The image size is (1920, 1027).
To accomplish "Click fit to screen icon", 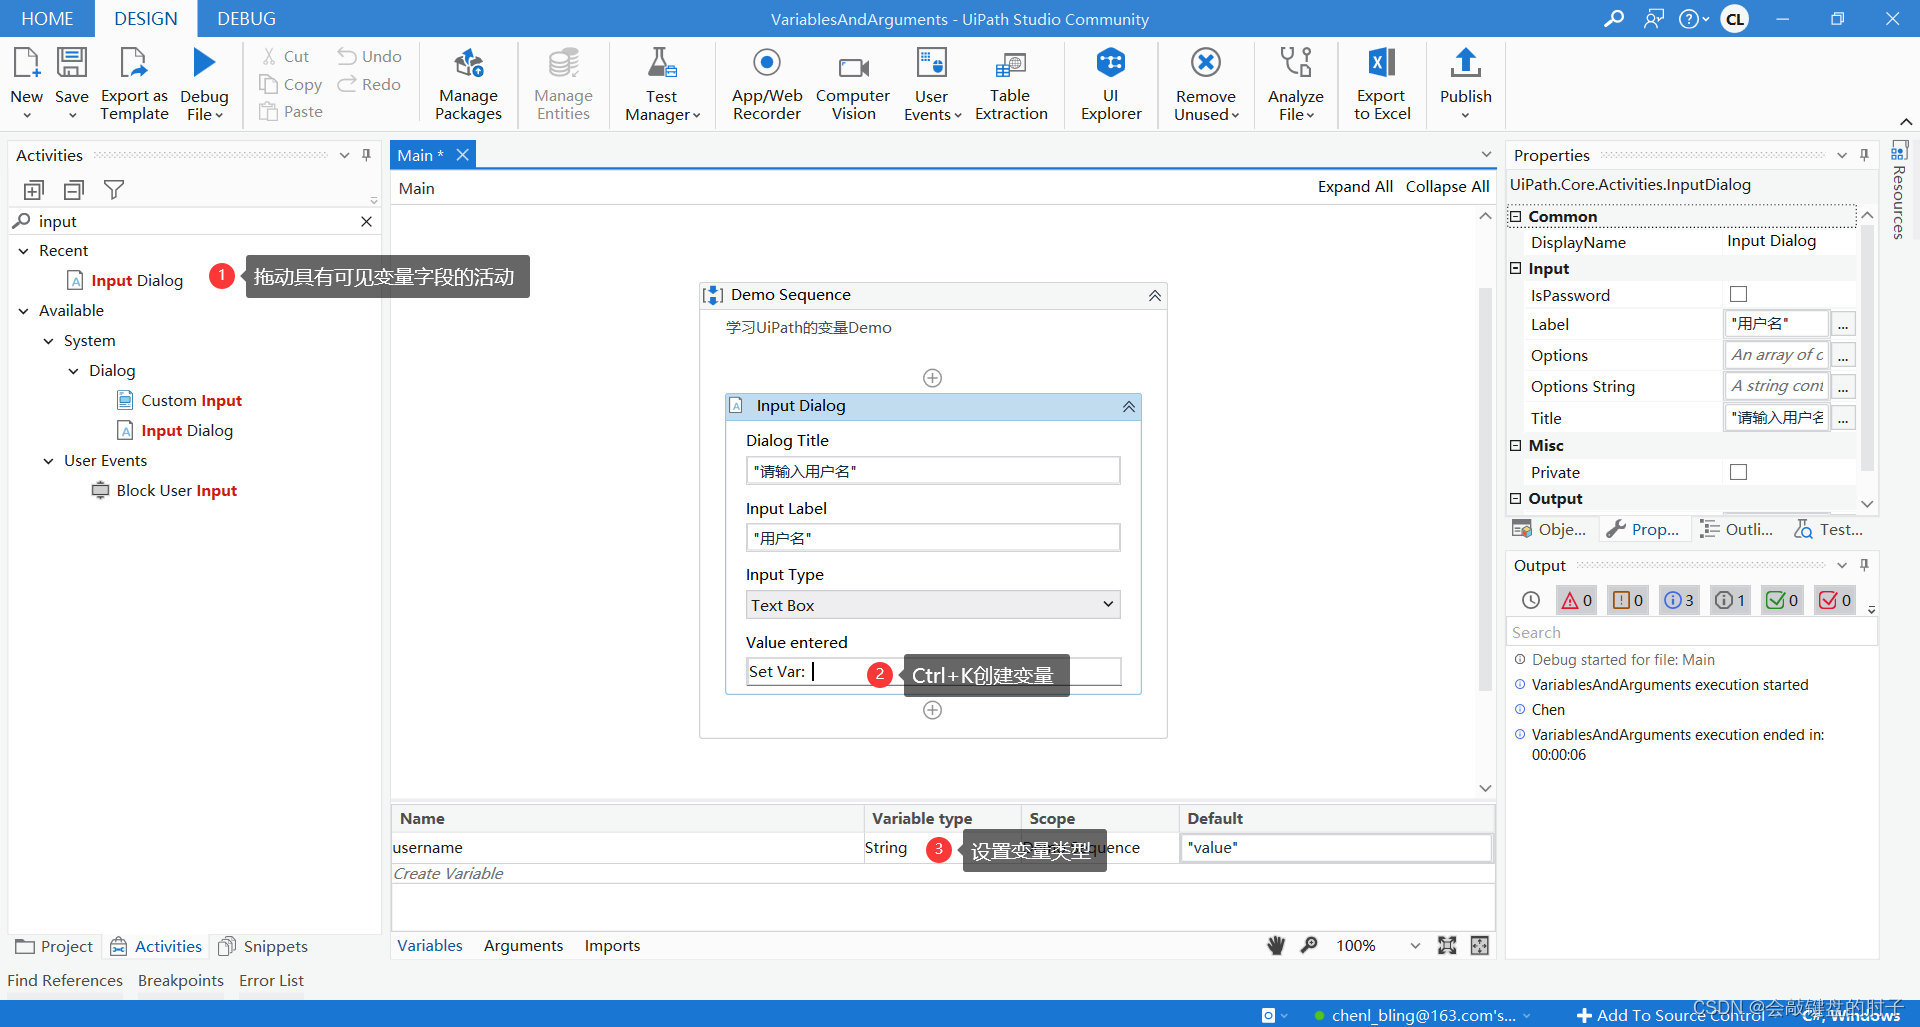I will coord(1447,946).
